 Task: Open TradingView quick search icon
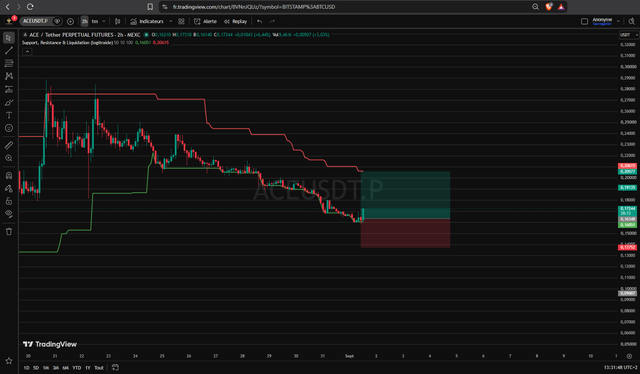pyautogui.click(x=632, y=21)
